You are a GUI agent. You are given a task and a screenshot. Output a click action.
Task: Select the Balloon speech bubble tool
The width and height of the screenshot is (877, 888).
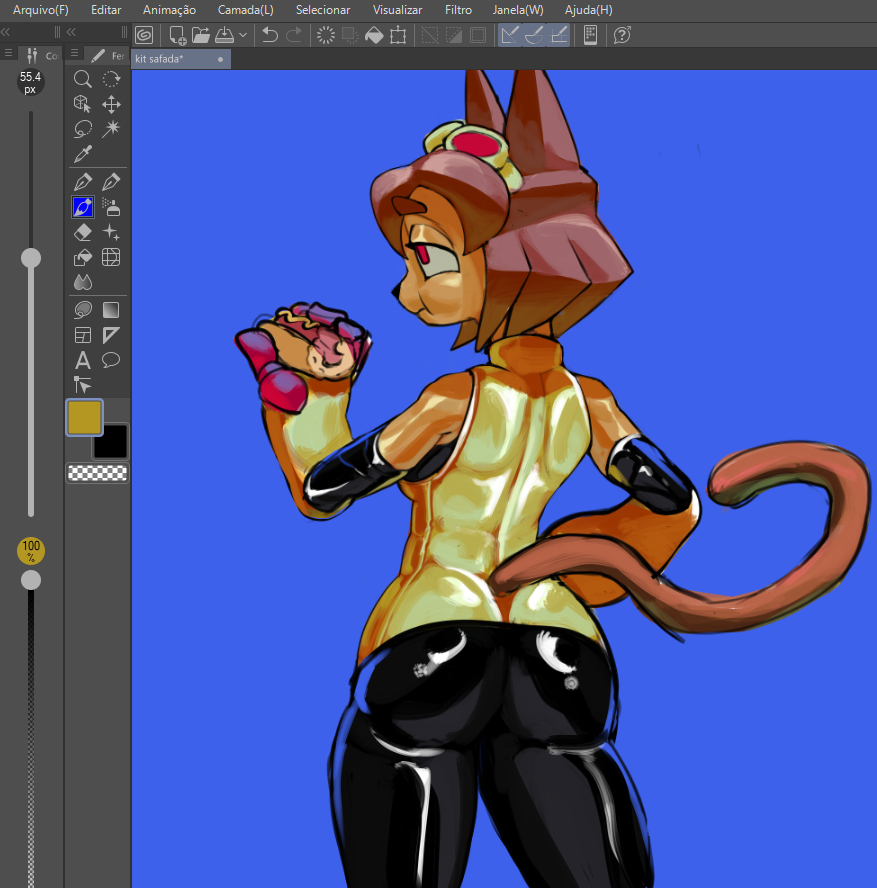tap(111, 360)
